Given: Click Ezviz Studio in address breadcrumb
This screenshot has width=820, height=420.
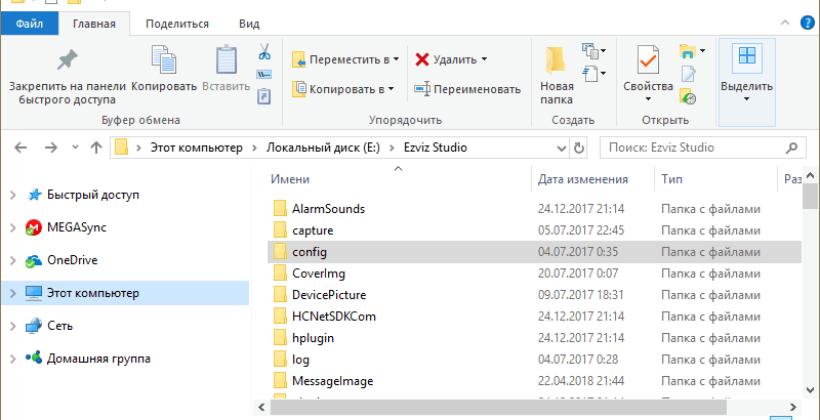Looking at the screenshot, I should click(x=435, y=147).
